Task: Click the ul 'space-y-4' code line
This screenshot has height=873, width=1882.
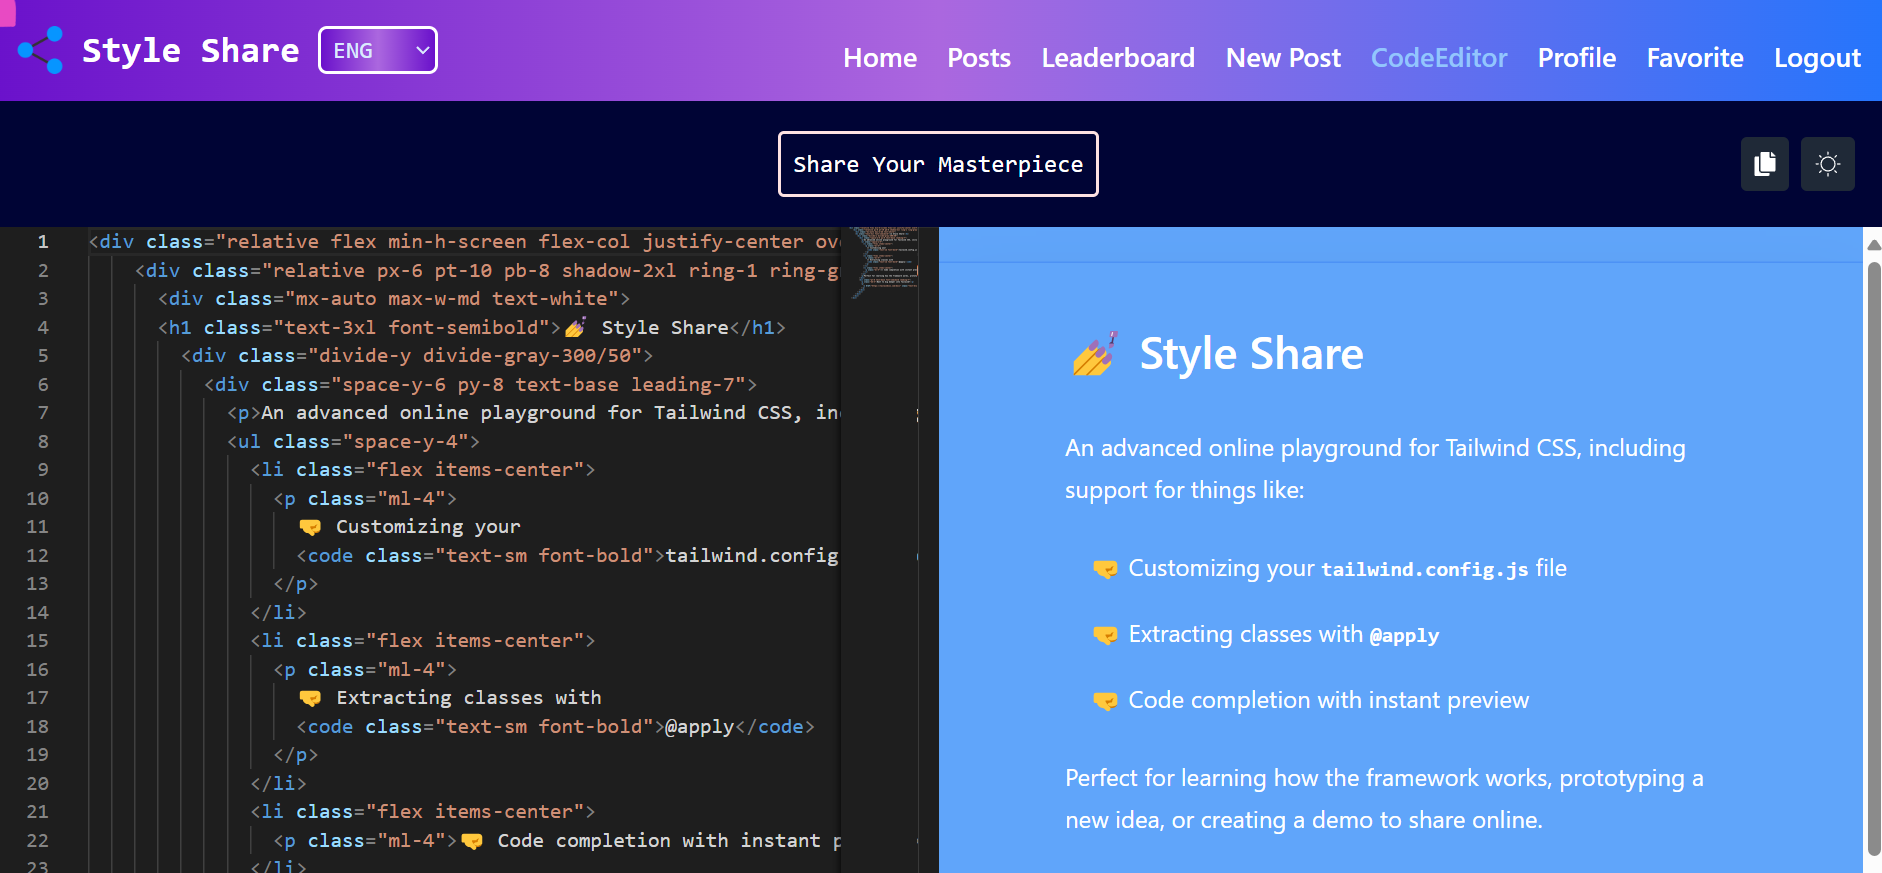Action: pos(354,441)
